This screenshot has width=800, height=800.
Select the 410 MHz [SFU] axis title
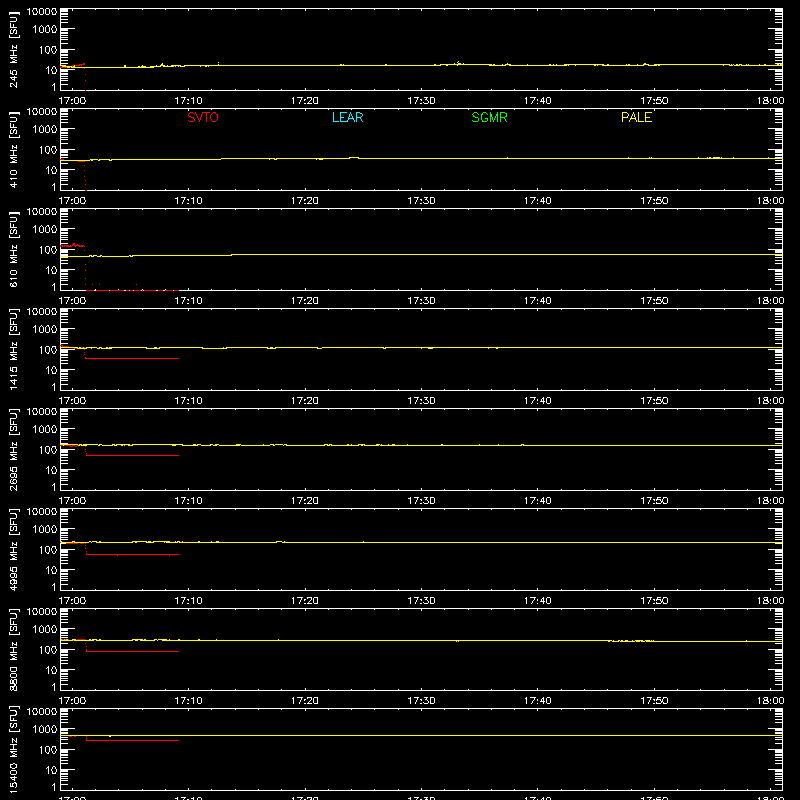14,149
